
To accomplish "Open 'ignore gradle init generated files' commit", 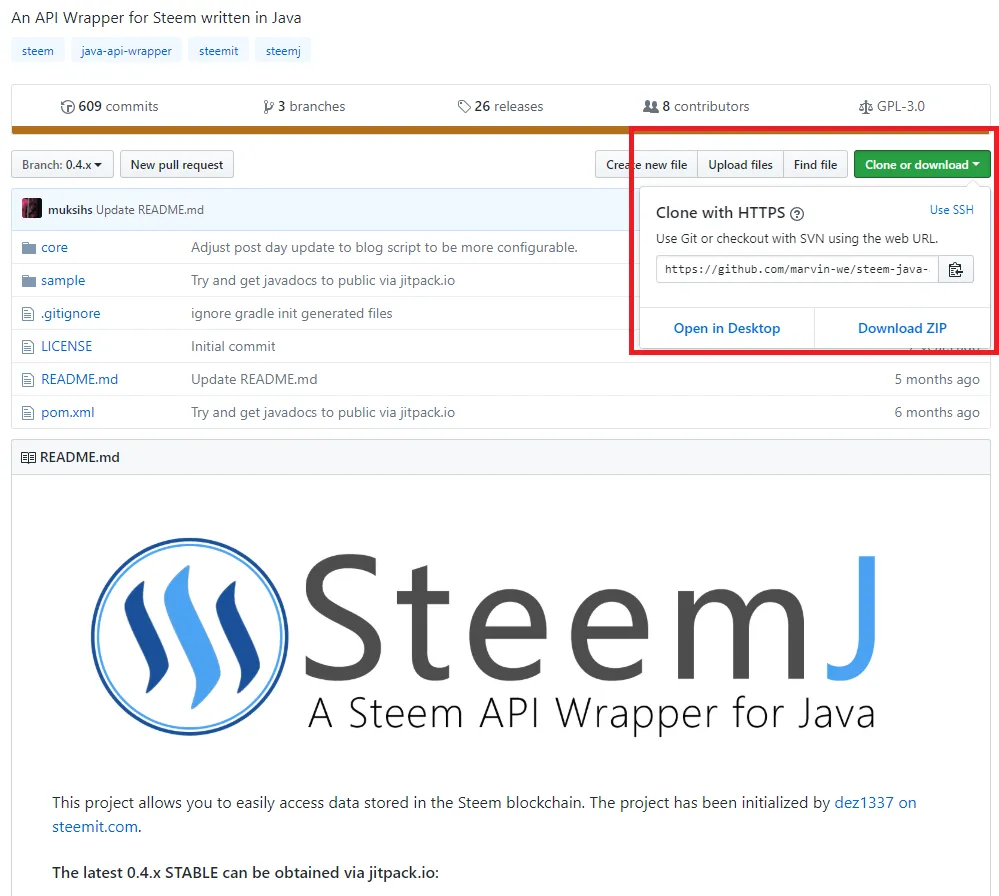I will (292, 314).
